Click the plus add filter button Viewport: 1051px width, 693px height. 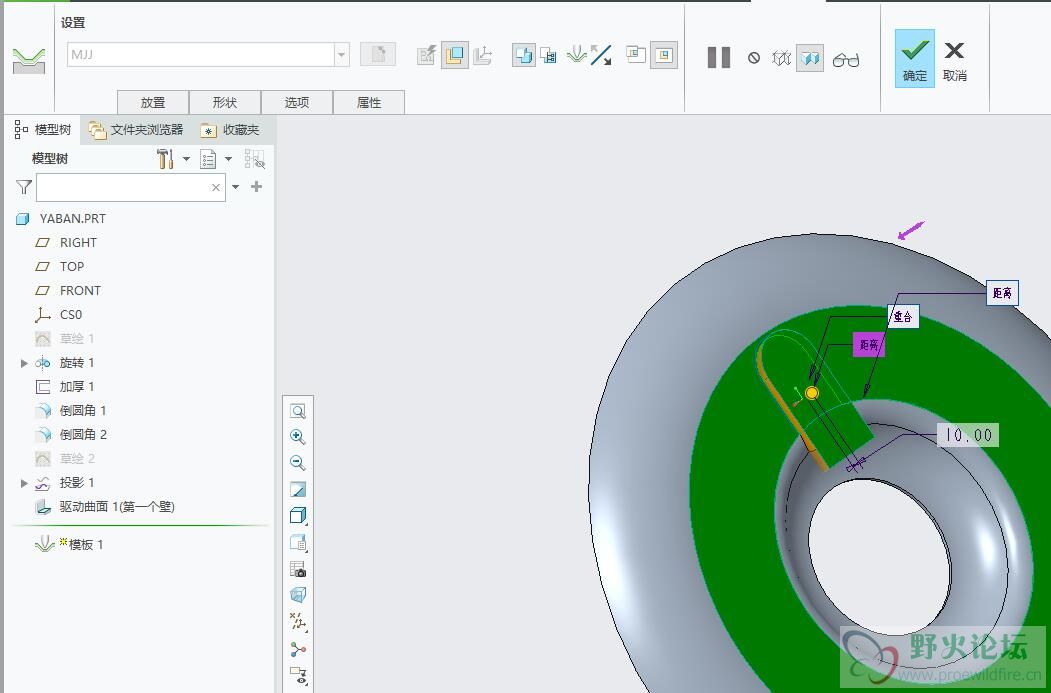[x=256, y=186]
